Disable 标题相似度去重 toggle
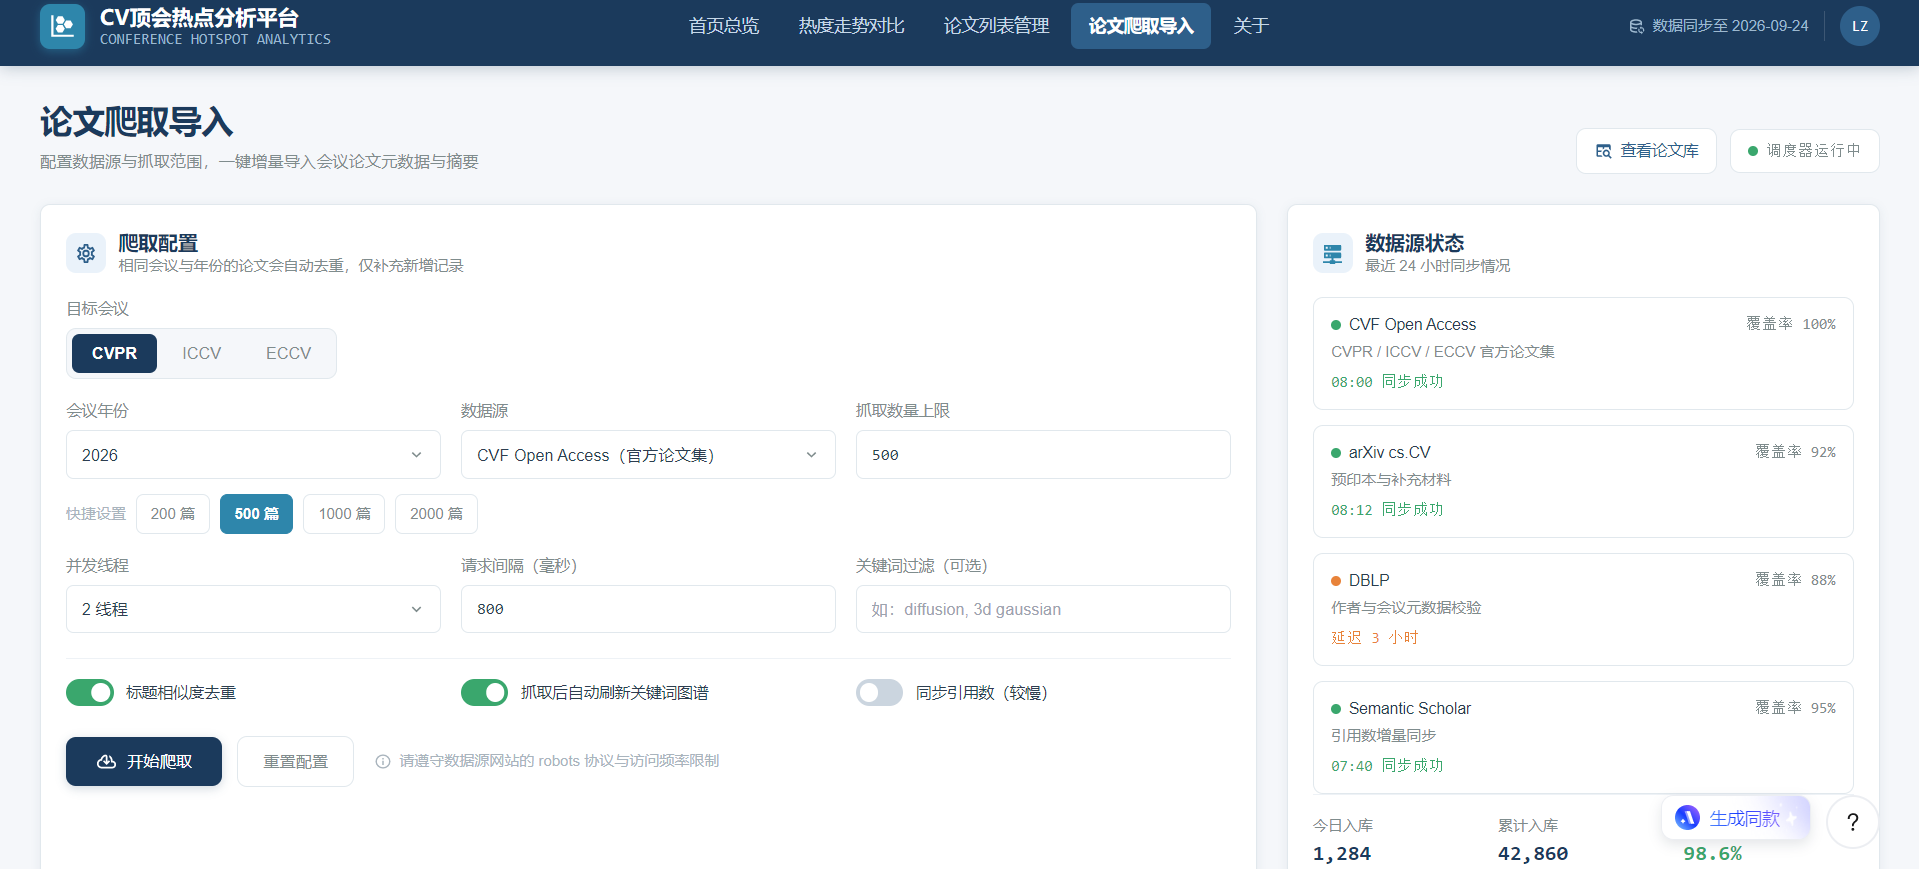 90,693
